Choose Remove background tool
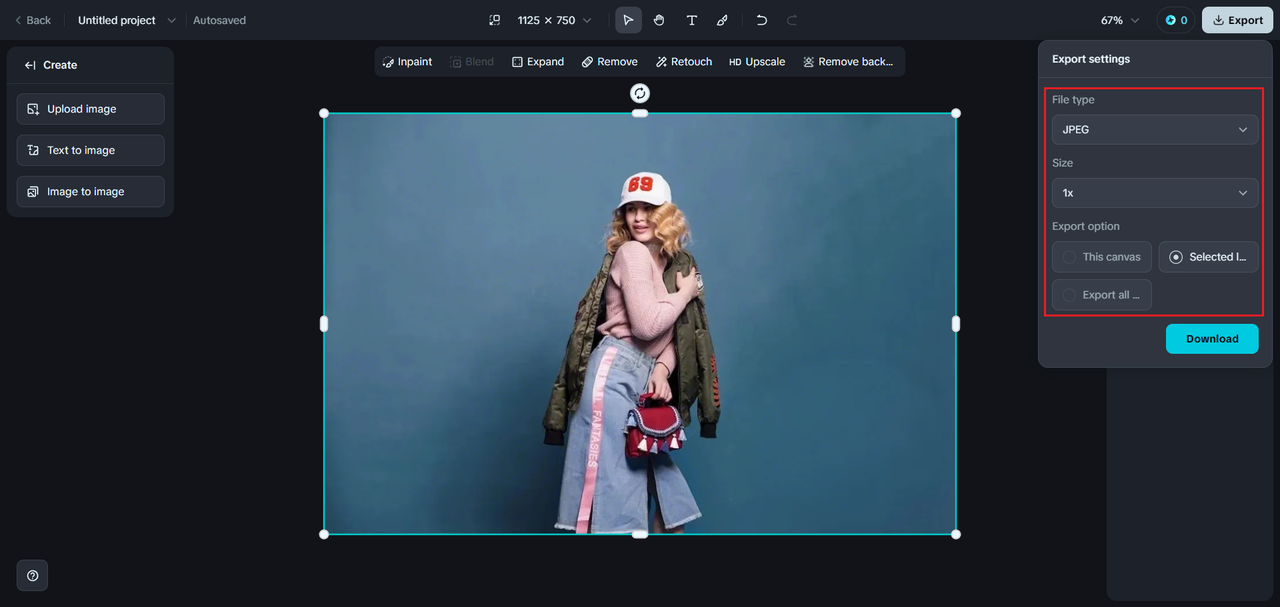 tap(848, 62)
